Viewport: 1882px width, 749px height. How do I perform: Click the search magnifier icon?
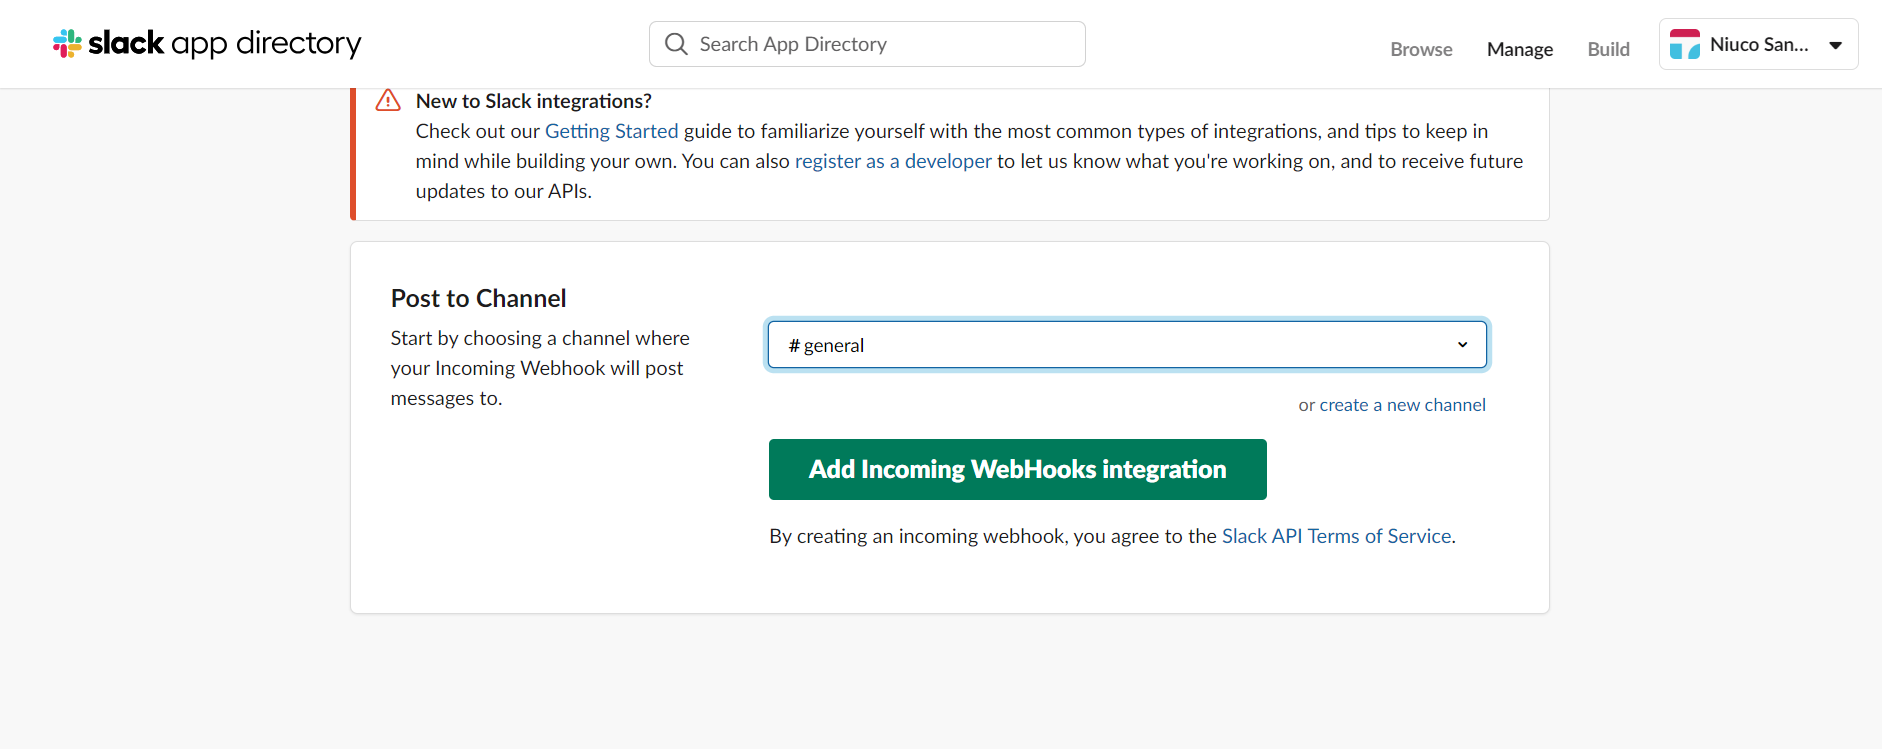(676, 44)
